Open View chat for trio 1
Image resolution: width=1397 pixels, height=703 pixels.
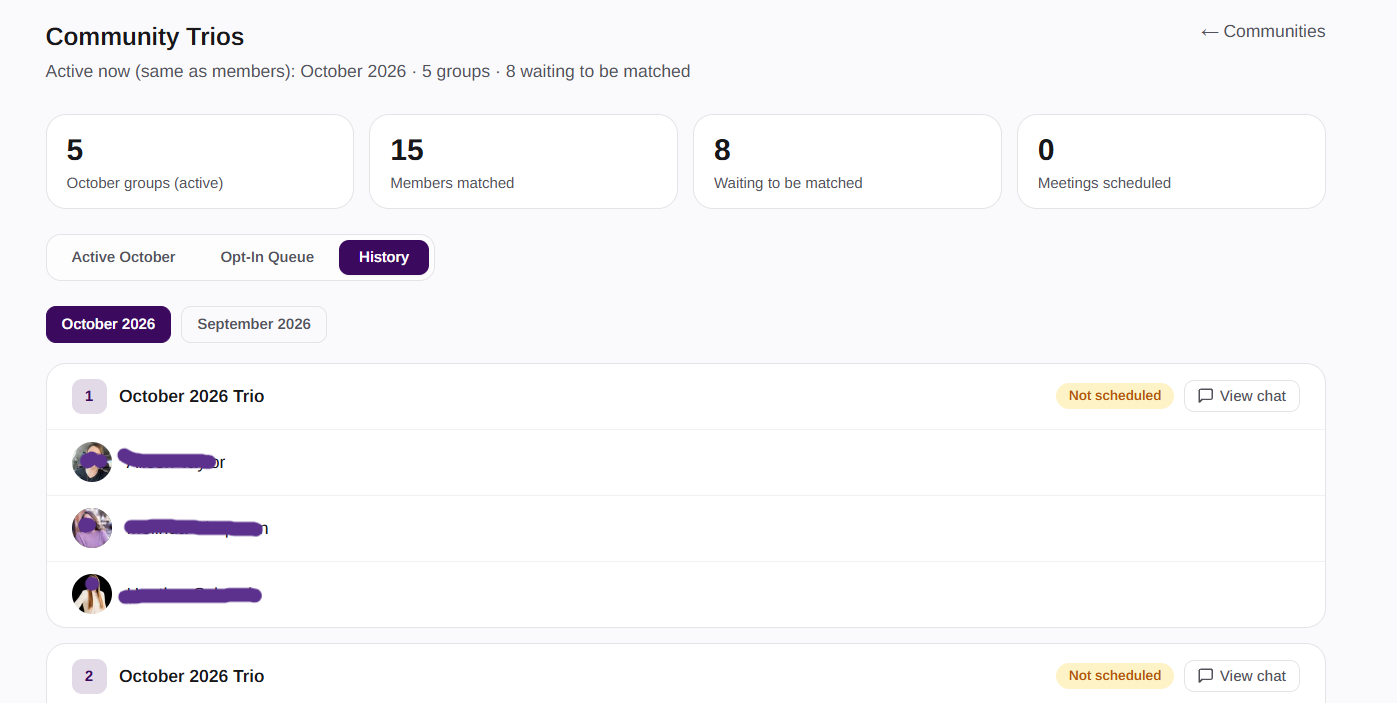[x=1242, y=396]
